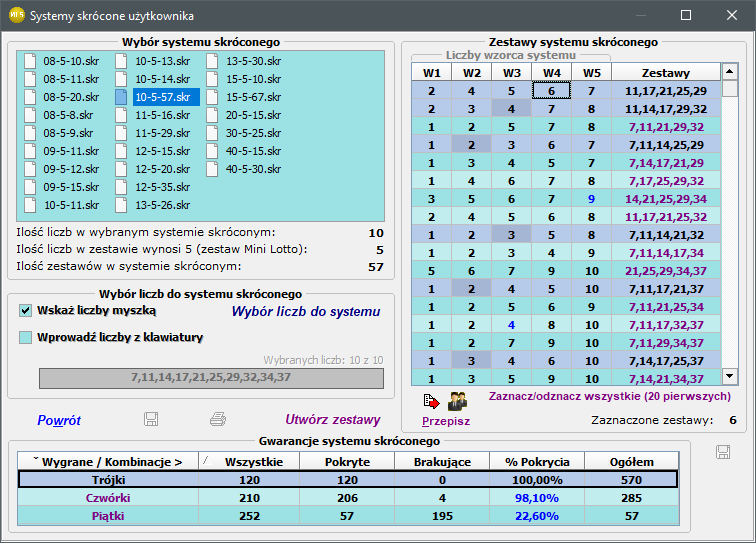Click the red arrow Przepisz icon

pos(432,401)
